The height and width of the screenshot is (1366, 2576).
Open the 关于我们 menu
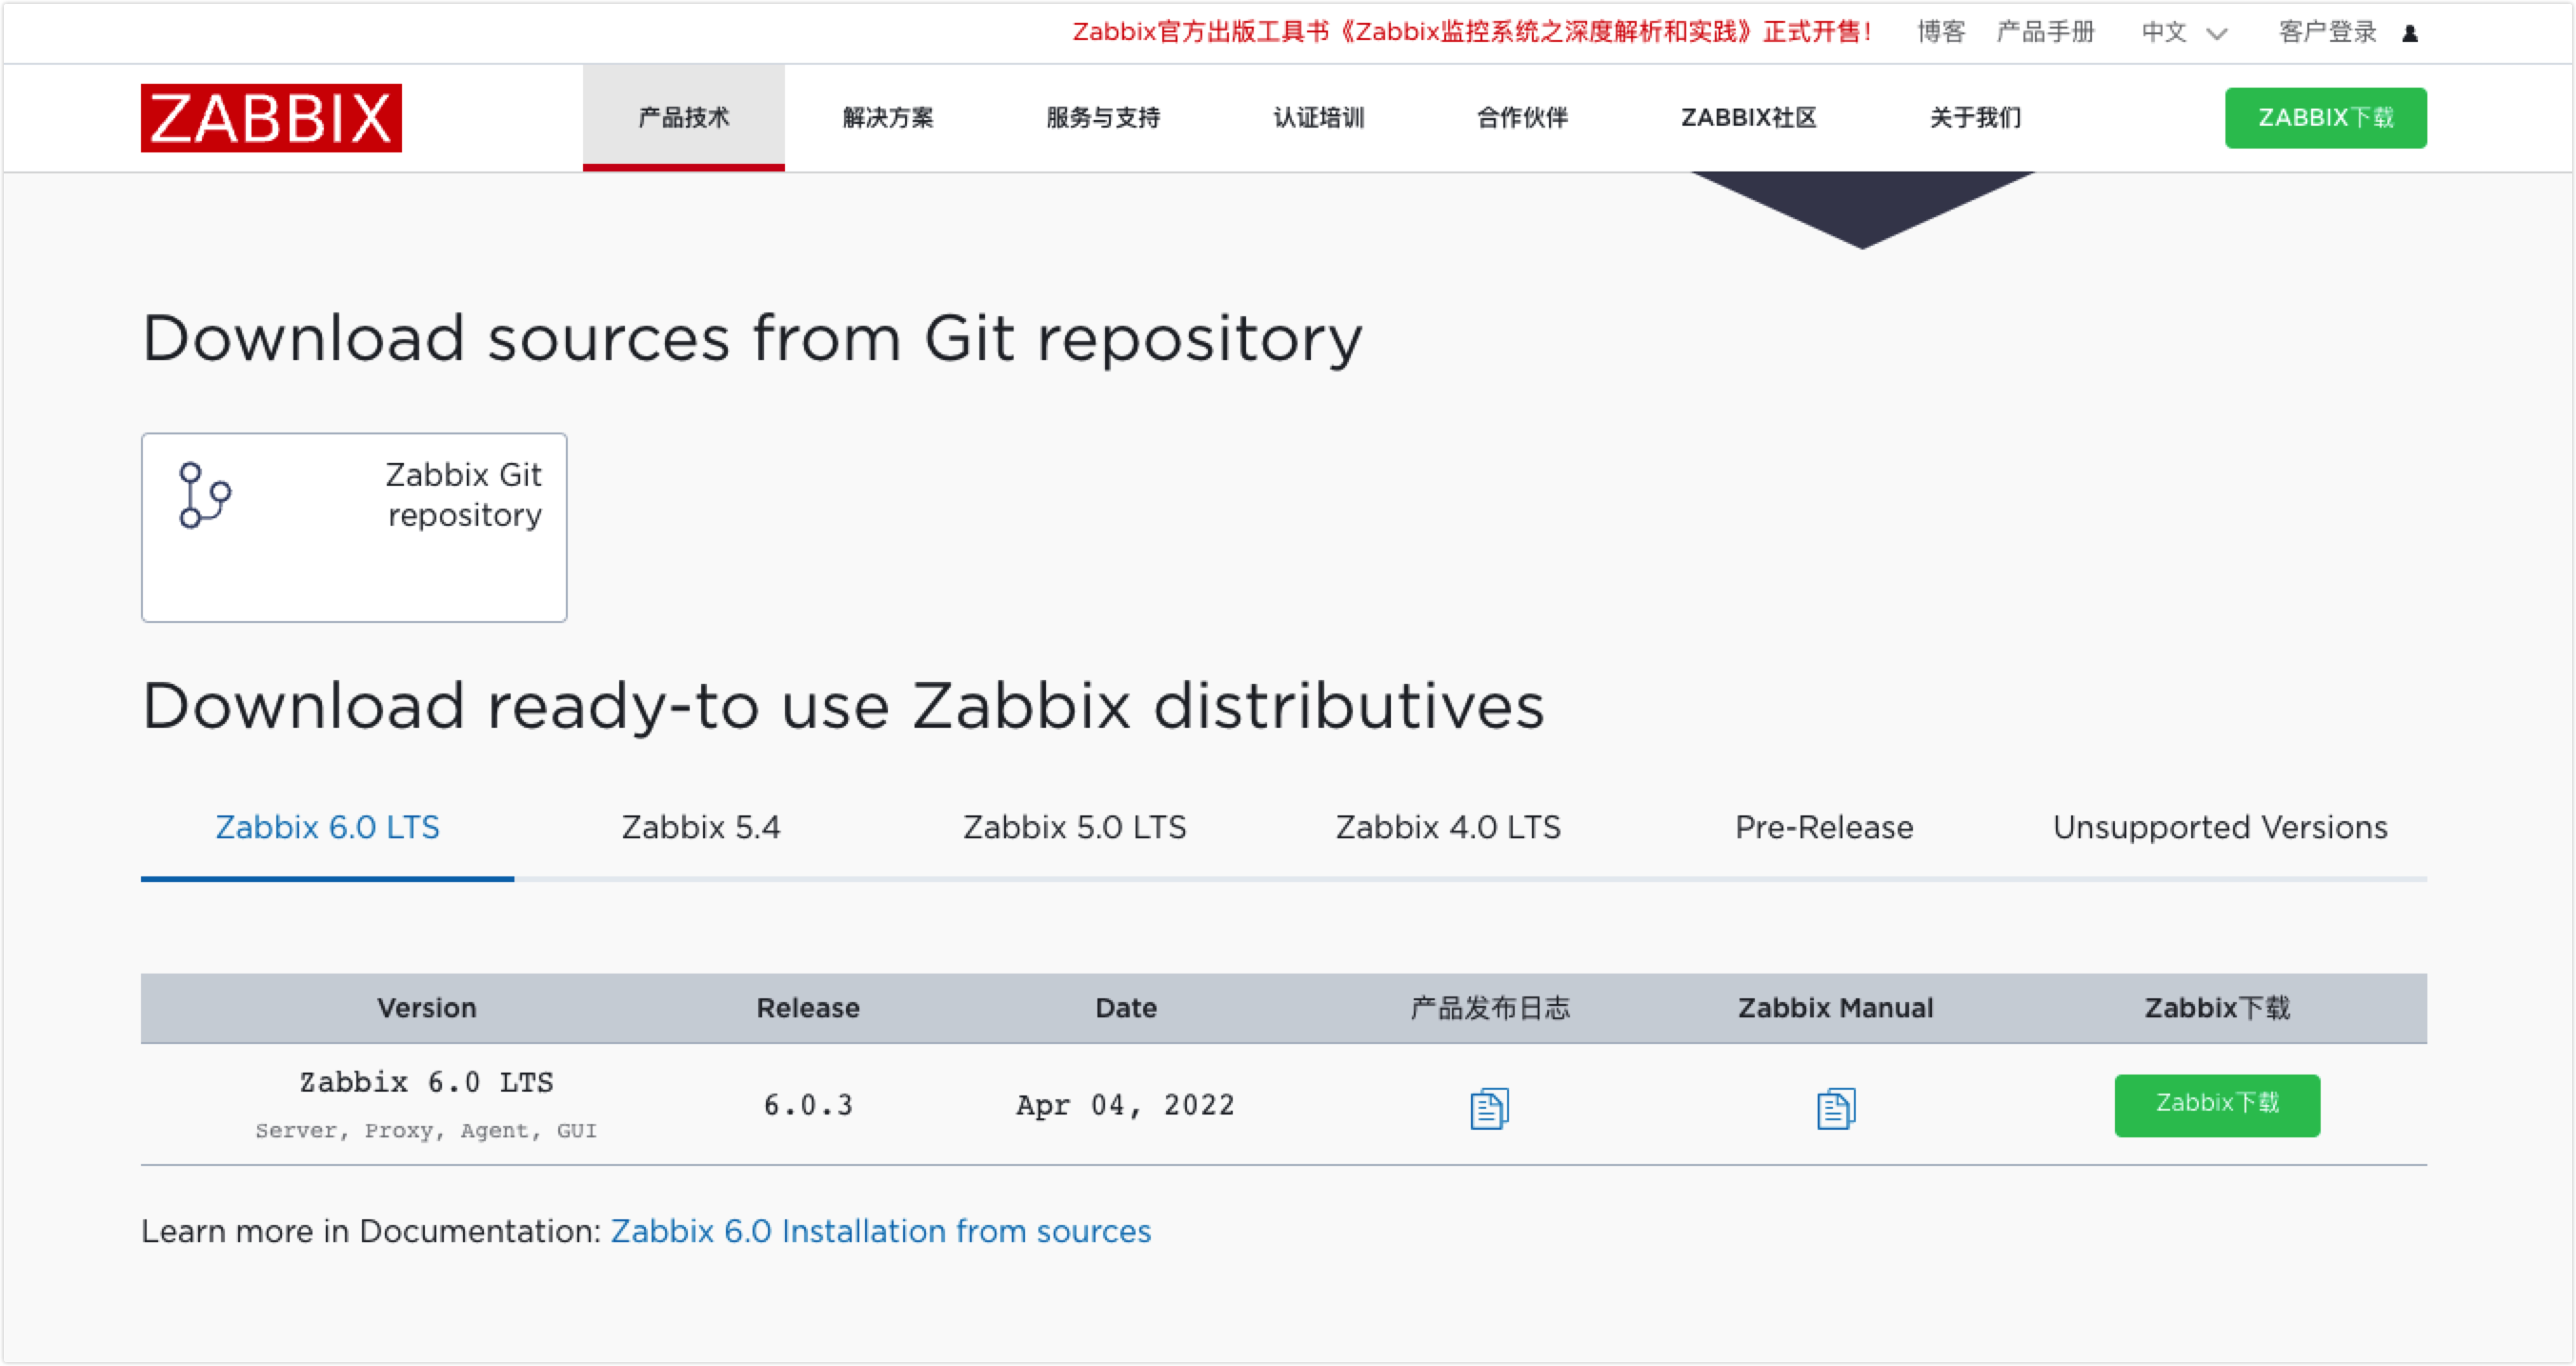1975,118
